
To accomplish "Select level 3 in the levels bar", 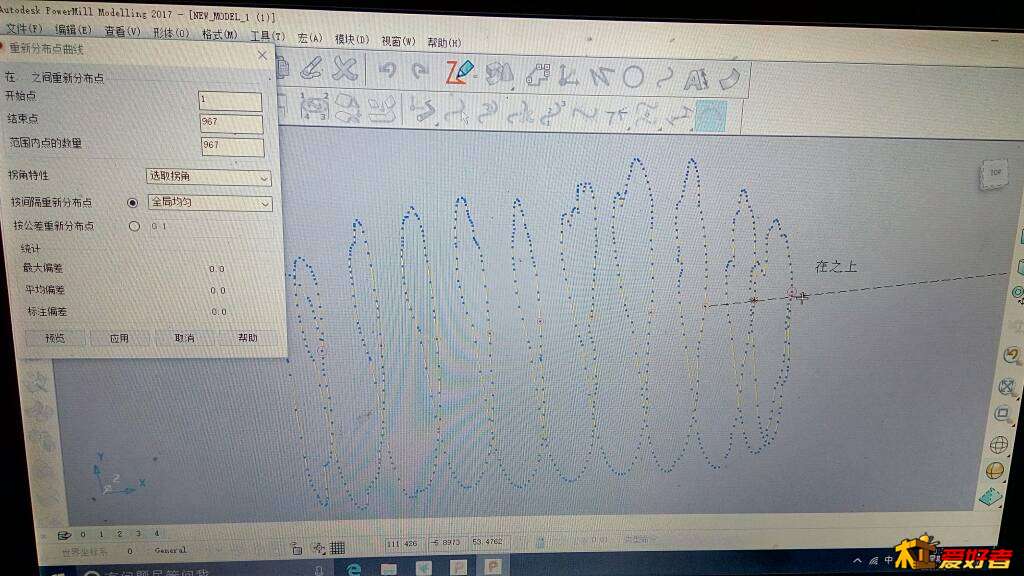I will pos(138,533).
